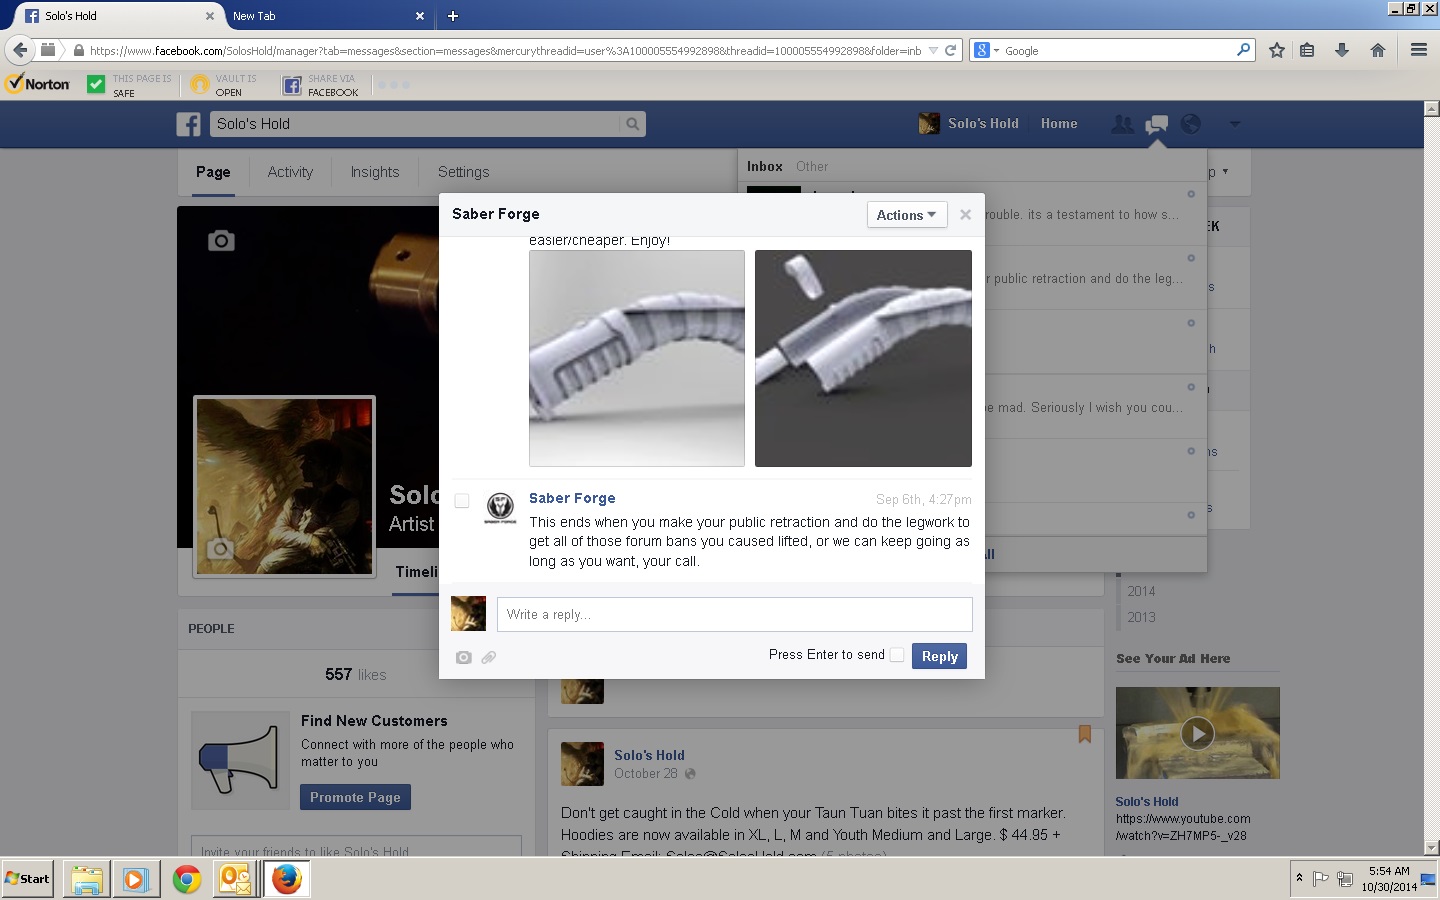This screenshot has width=1440, height=900.
Task: Close the Saber Forge message dialog
Action: [x=965, y=214]
